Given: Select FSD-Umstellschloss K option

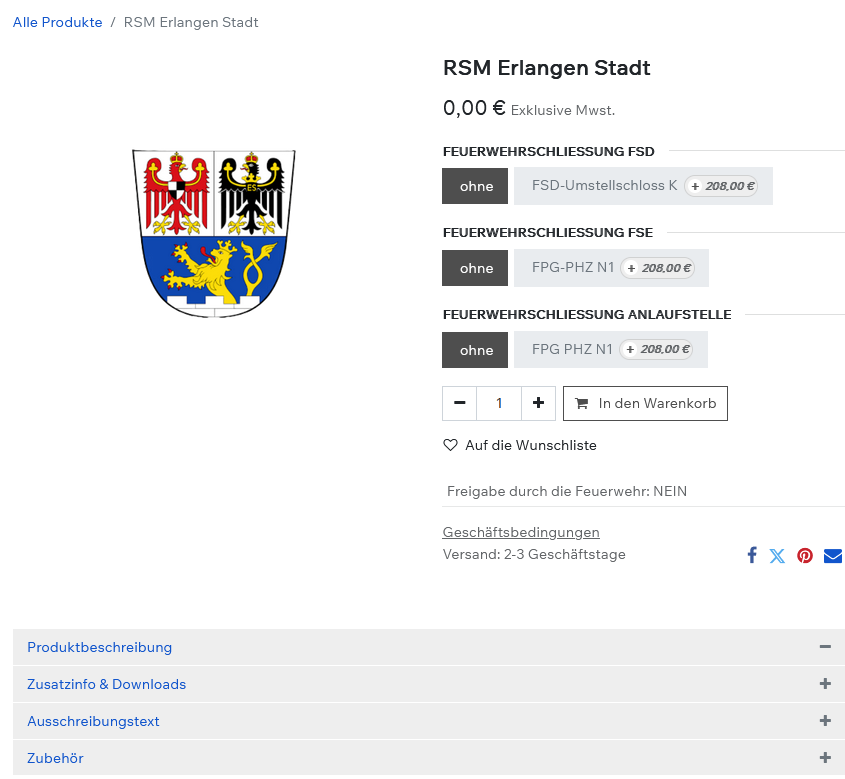Looking at the screenshot, I should [643, 186].
